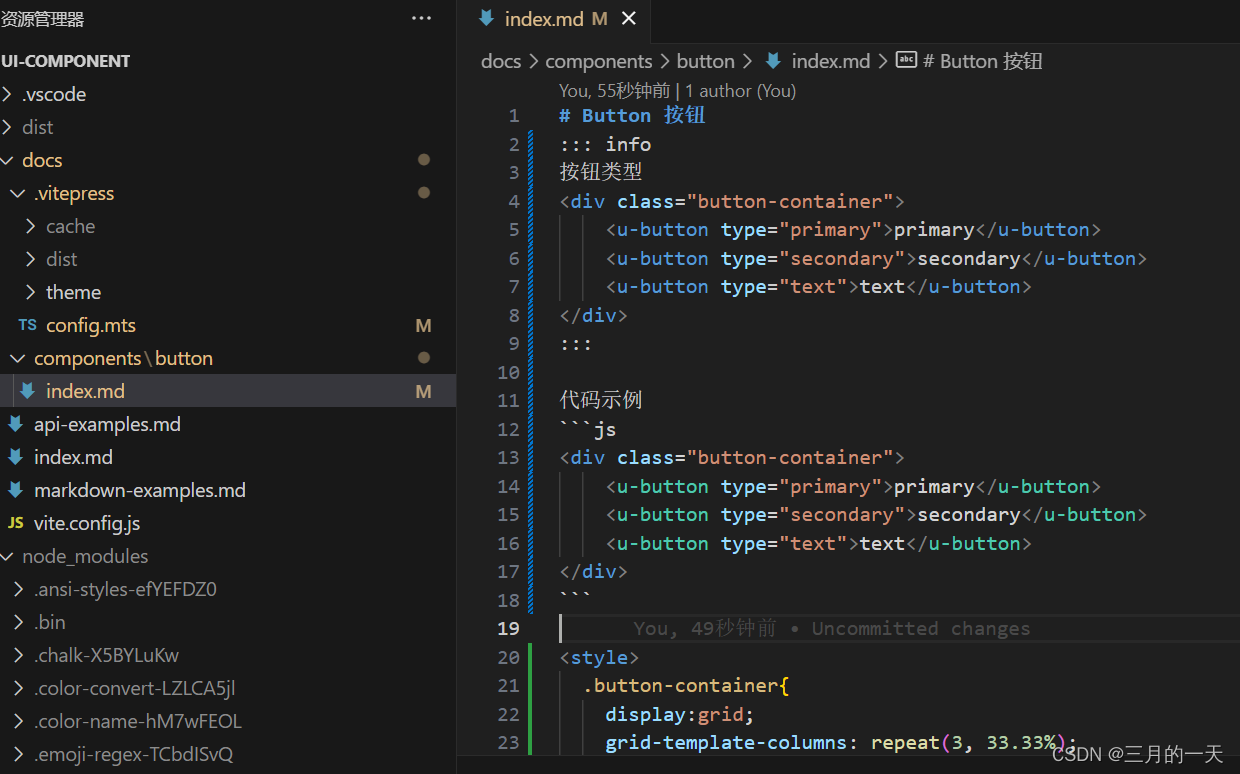Expand the theme folder

(31, 292)
